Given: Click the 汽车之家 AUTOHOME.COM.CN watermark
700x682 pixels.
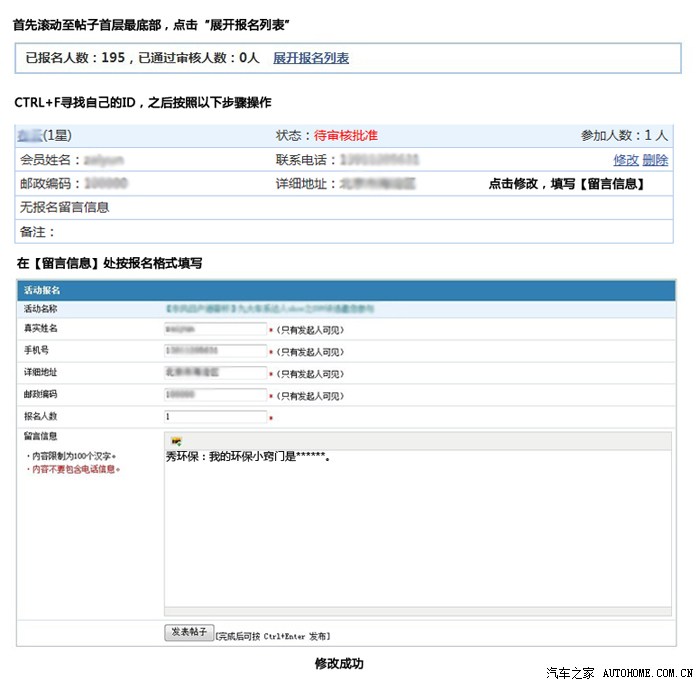Looking at the screenshot, I should point(619,671).
